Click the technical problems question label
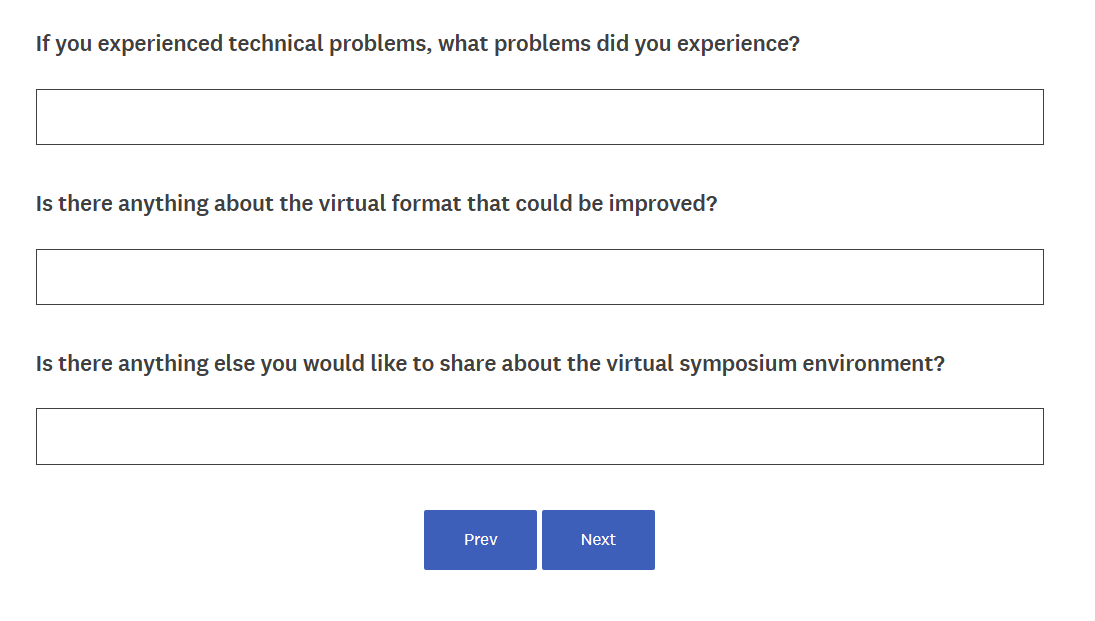Screen dimensions: 1095x621 [x=418, y=44]
